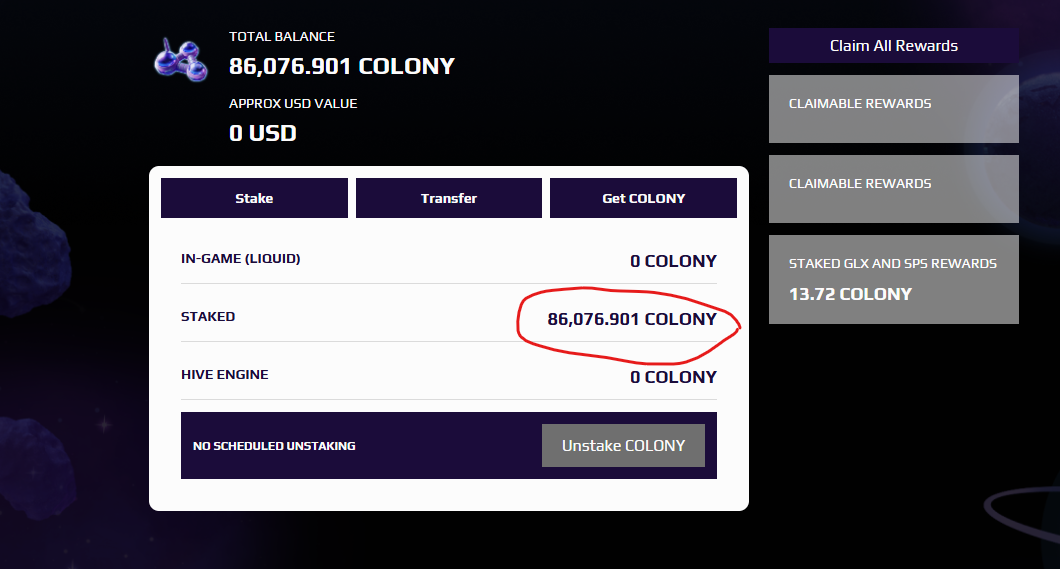Click the total balance 86,076.901 COLONY heading

tap(342, 66)
